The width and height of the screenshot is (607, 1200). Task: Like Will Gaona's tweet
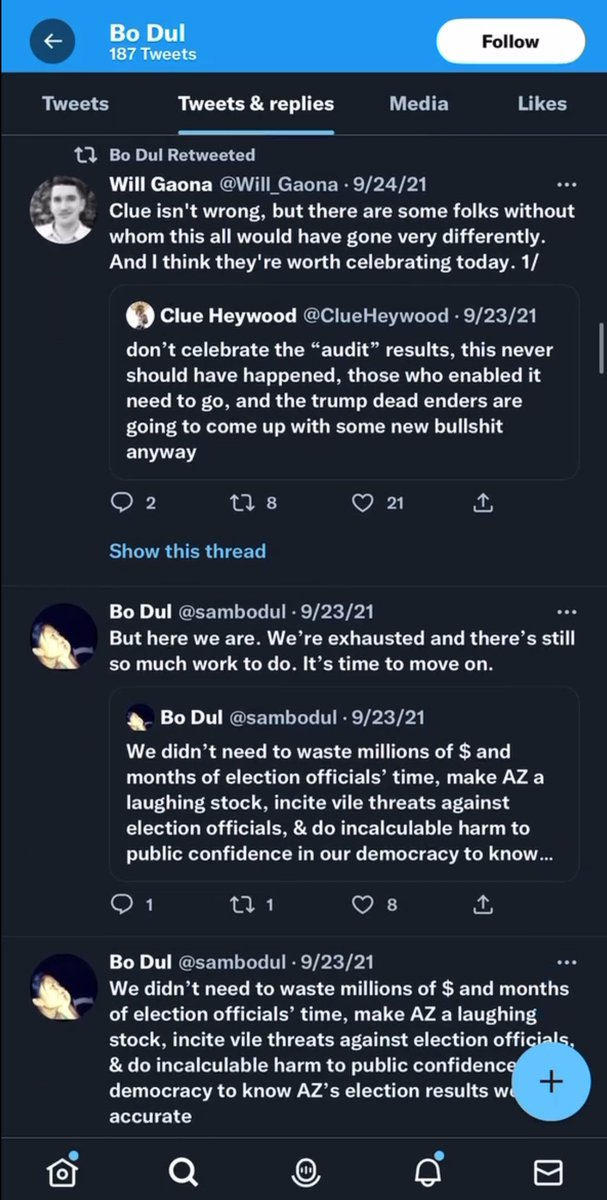[363, 503]
